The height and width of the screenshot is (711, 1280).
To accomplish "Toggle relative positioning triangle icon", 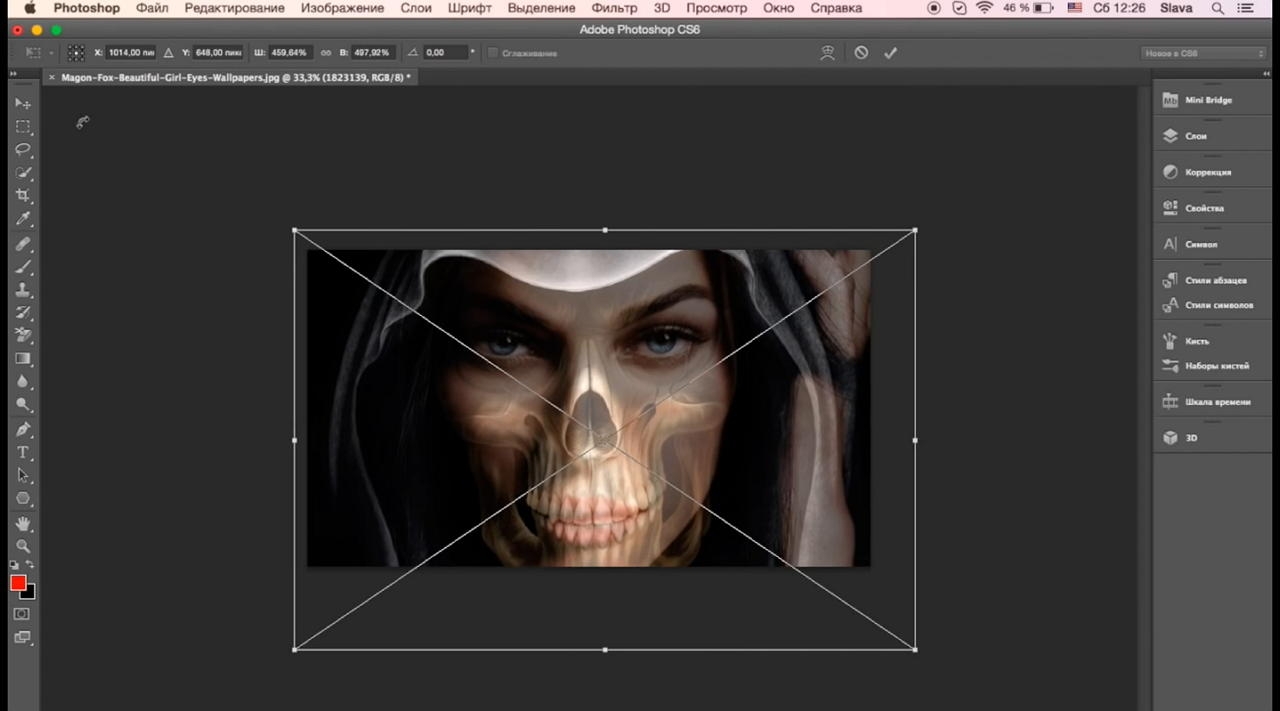I will click(x=168, y=53).
